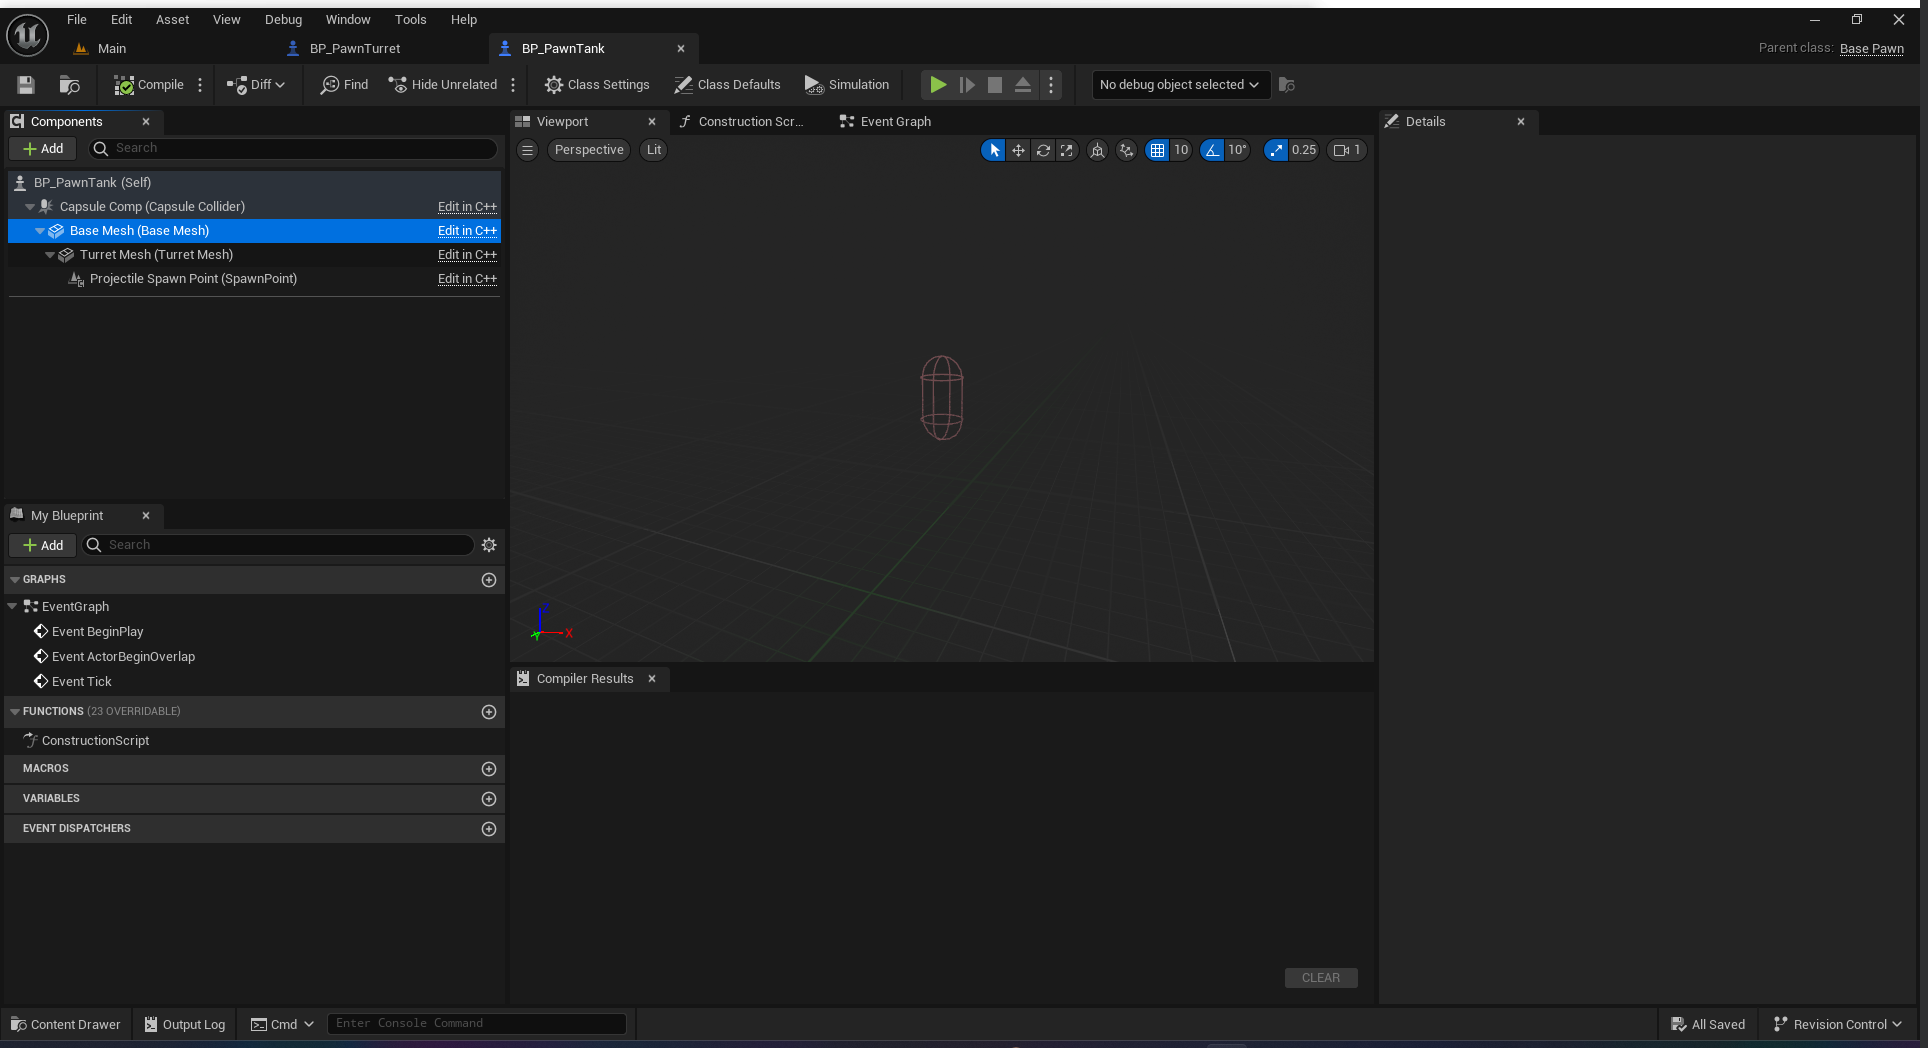Toggle scale snapping

click(x=1276, y=150)
